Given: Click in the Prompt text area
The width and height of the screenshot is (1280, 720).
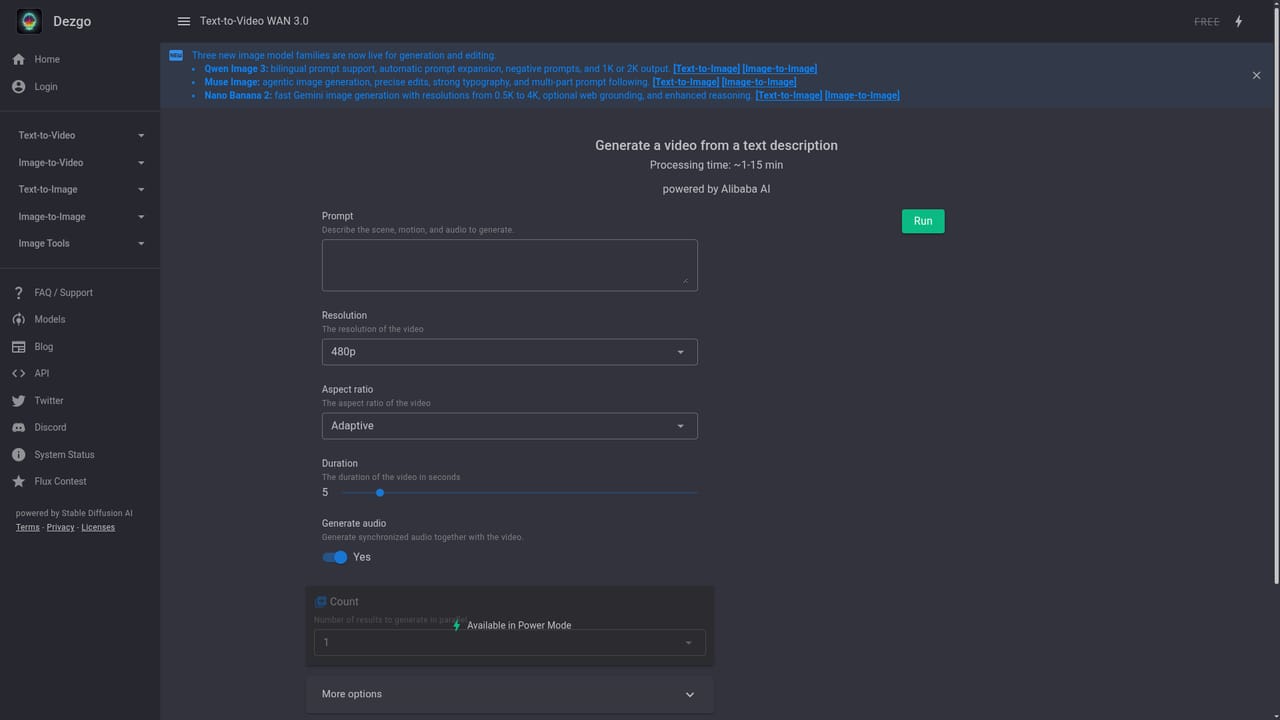Looking at the screenshot, I should (509, 265).
